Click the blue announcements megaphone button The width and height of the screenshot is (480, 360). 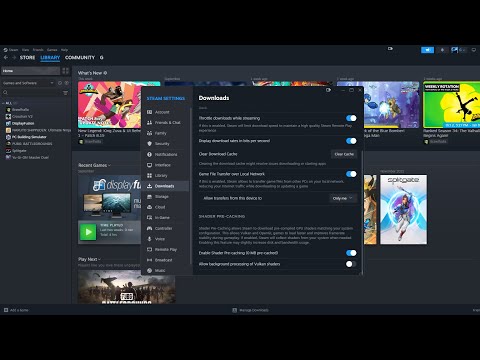(x=427, y=50)
